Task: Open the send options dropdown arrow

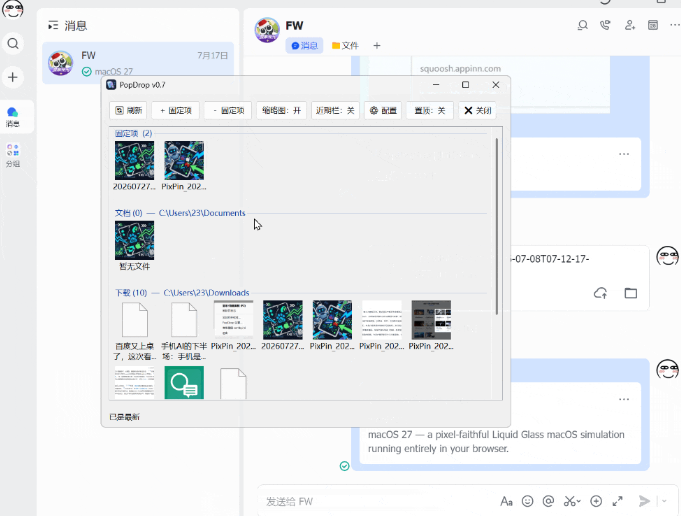Action: pyautogui.click(x=664, y=501)
